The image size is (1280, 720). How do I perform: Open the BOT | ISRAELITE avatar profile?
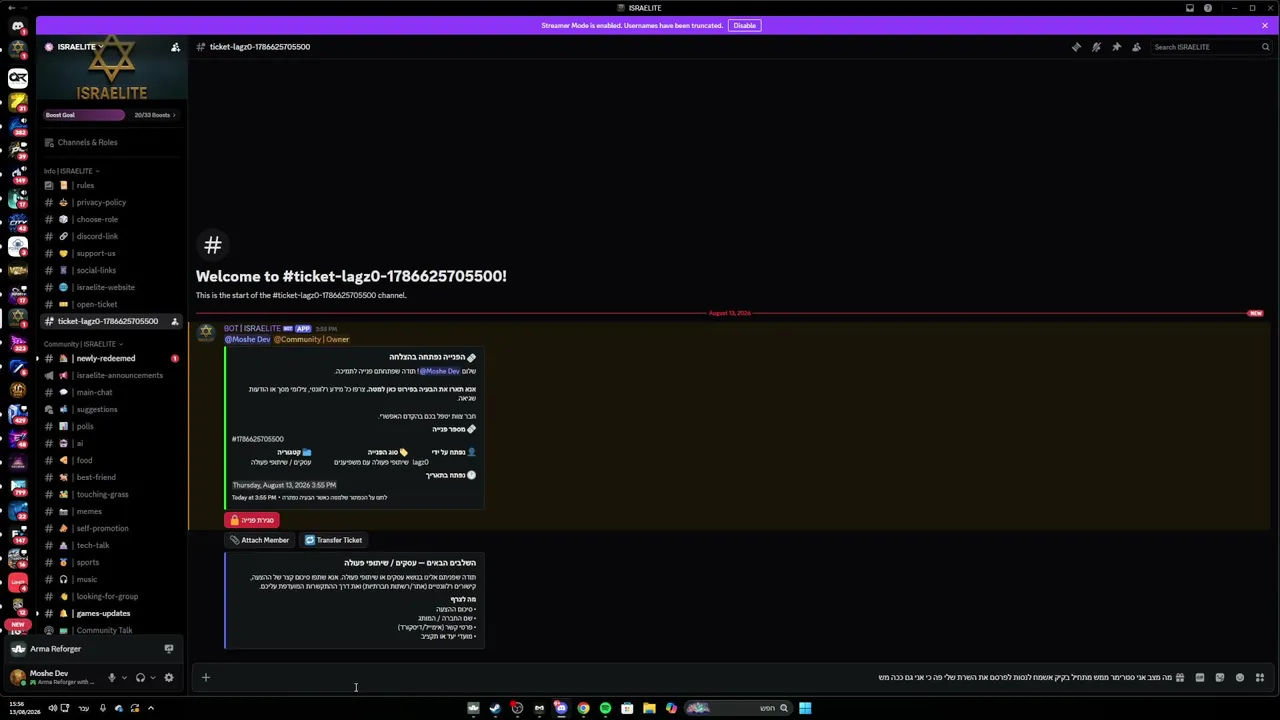[206, 333]
